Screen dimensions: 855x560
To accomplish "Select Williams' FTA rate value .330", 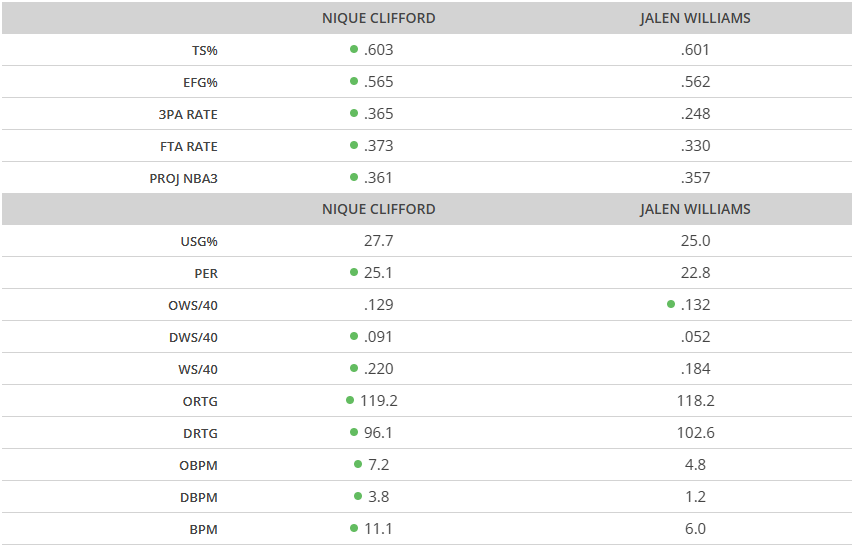I will pyautogui.click(x=695, y=146).
